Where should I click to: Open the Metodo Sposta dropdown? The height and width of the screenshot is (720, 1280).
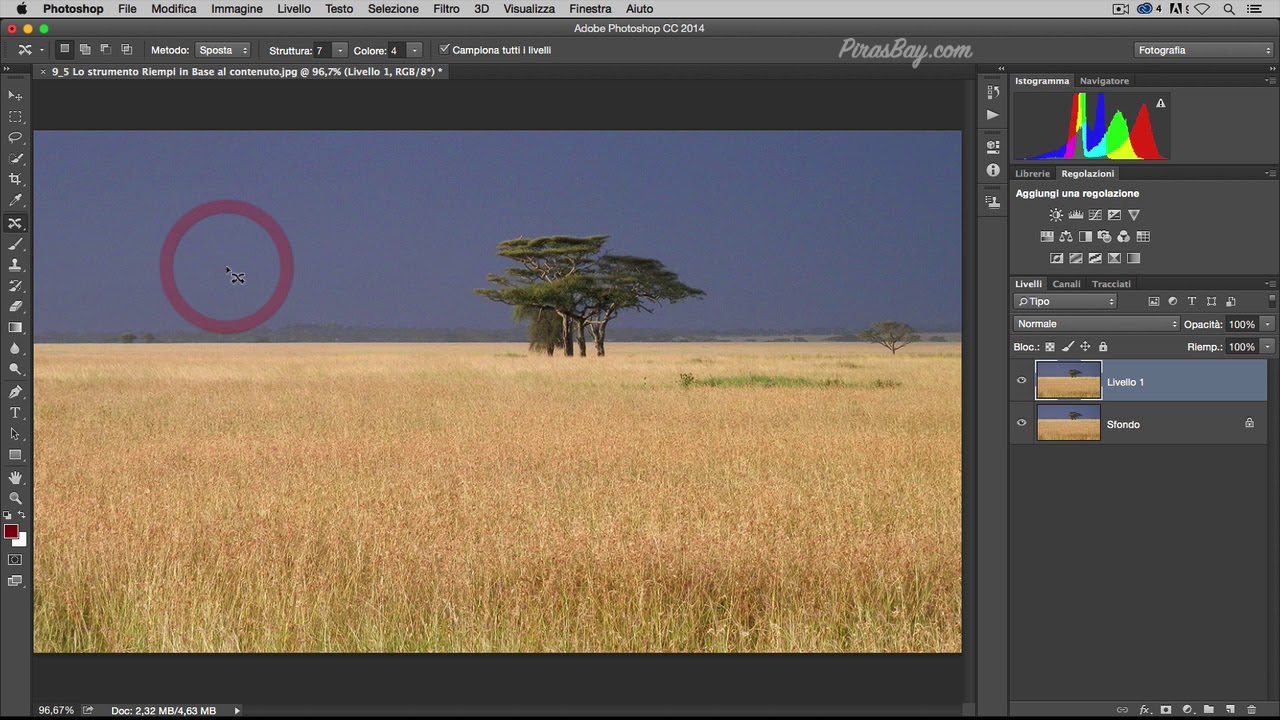click(223, 50)
